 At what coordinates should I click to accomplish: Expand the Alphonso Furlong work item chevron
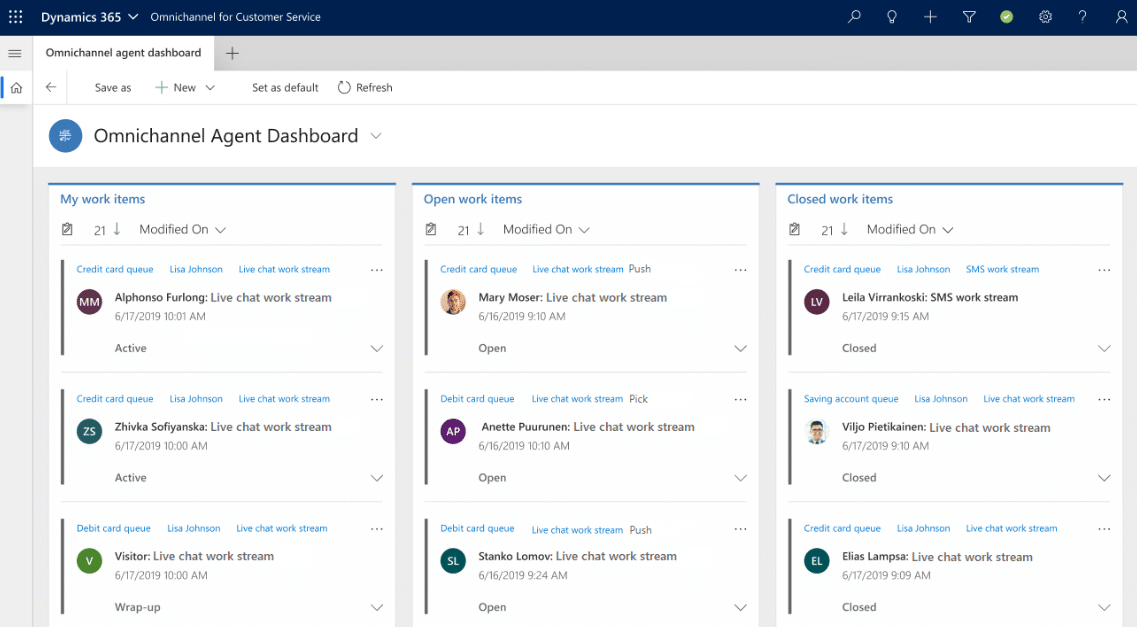377,348
